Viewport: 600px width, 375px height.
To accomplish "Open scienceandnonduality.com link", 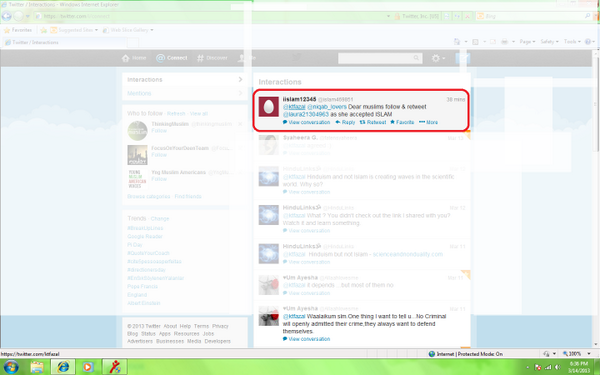I will [x=408, y=254].
